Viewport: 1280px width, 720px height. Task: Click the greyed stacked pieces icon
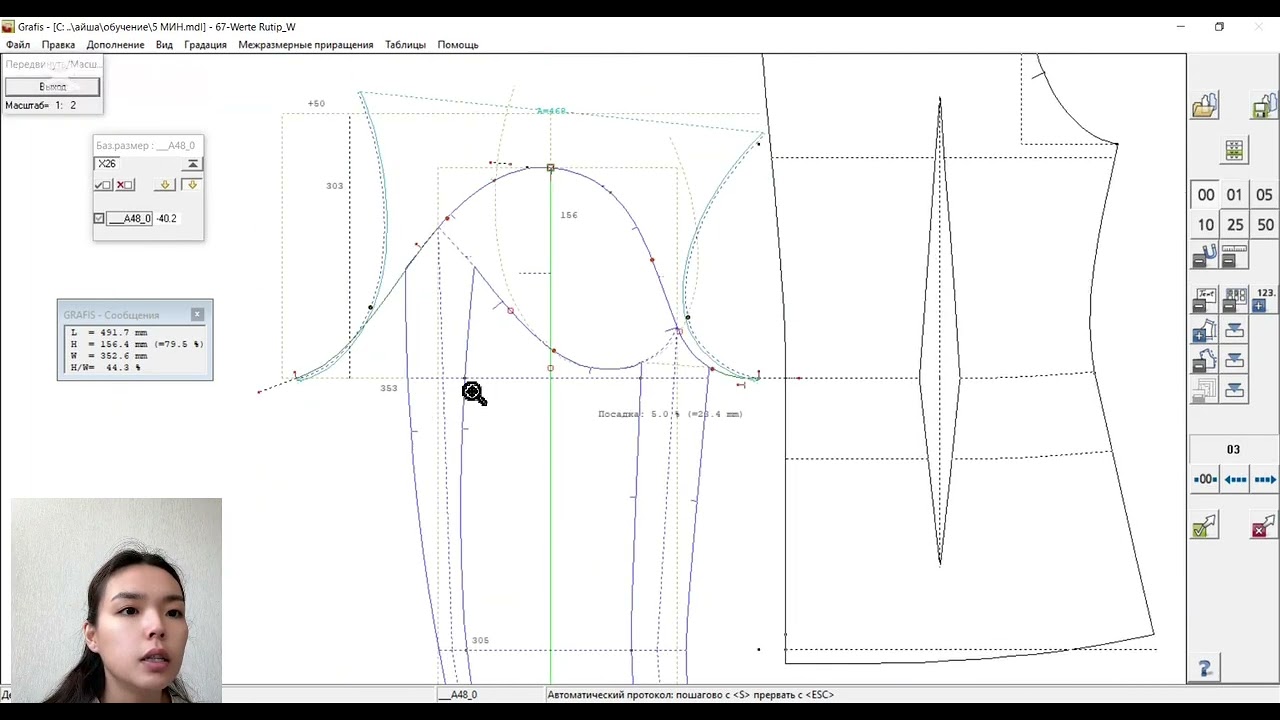coord(1204,391)
